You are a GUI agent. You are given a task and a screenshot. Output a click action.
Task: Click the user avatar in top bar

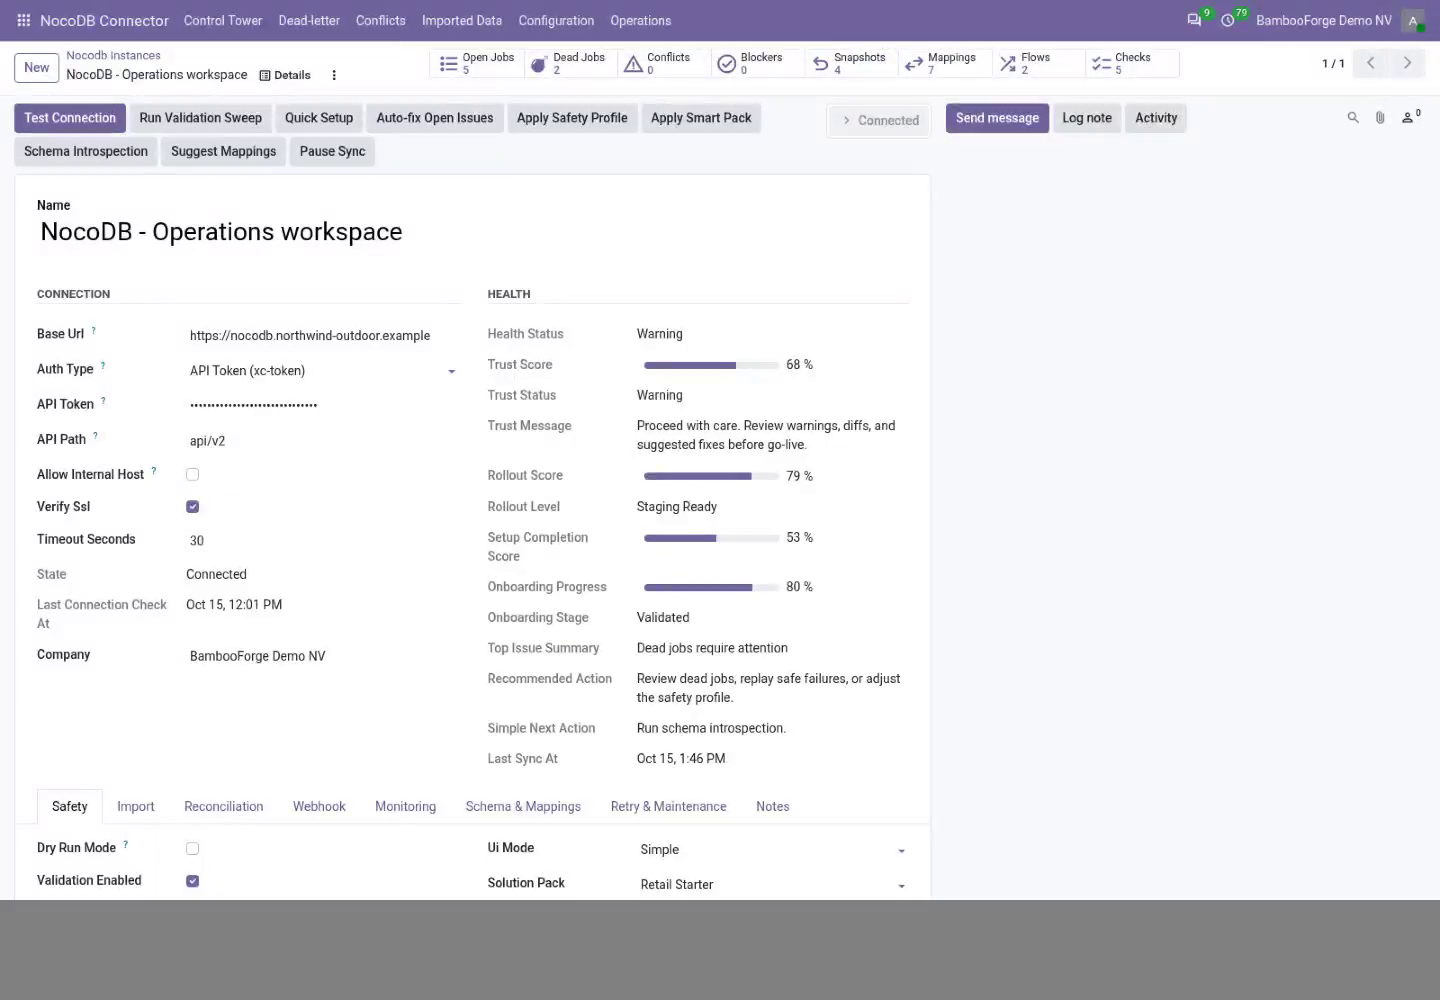(x=1413, y=20)
